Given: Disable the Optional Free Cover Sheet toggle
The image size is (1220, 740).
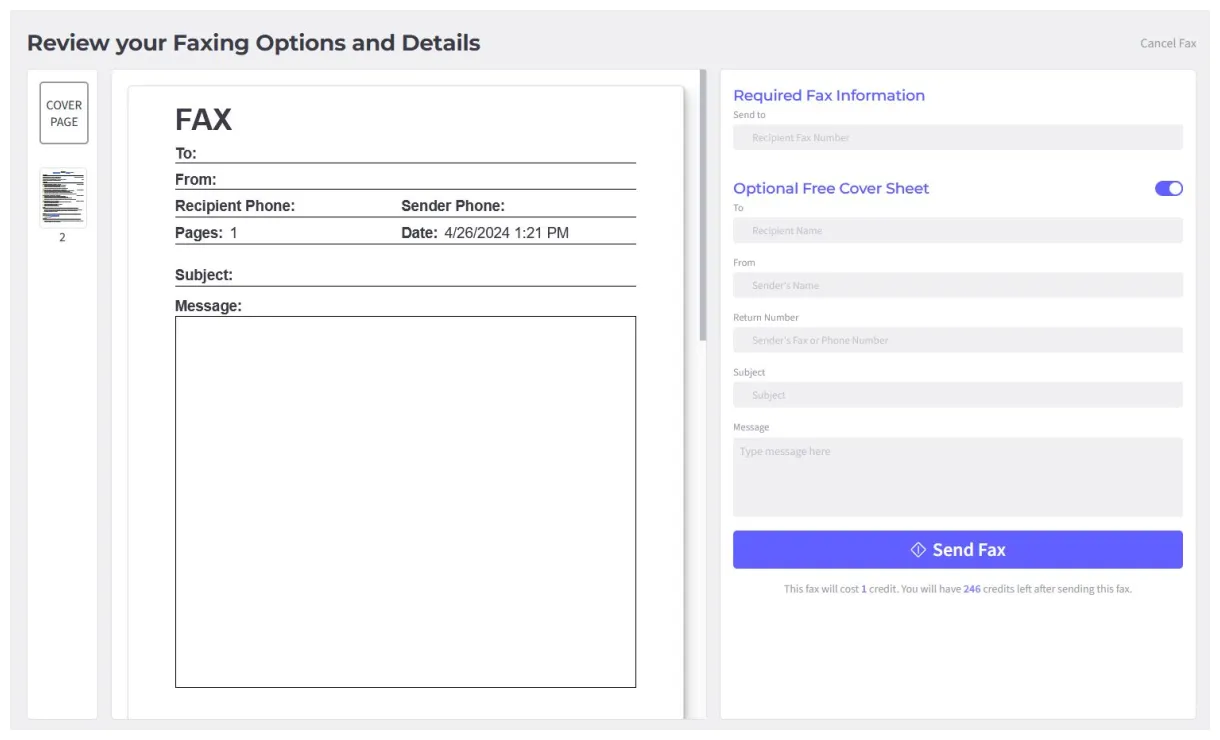Looking at the screenshot, I should point(1167,188).
